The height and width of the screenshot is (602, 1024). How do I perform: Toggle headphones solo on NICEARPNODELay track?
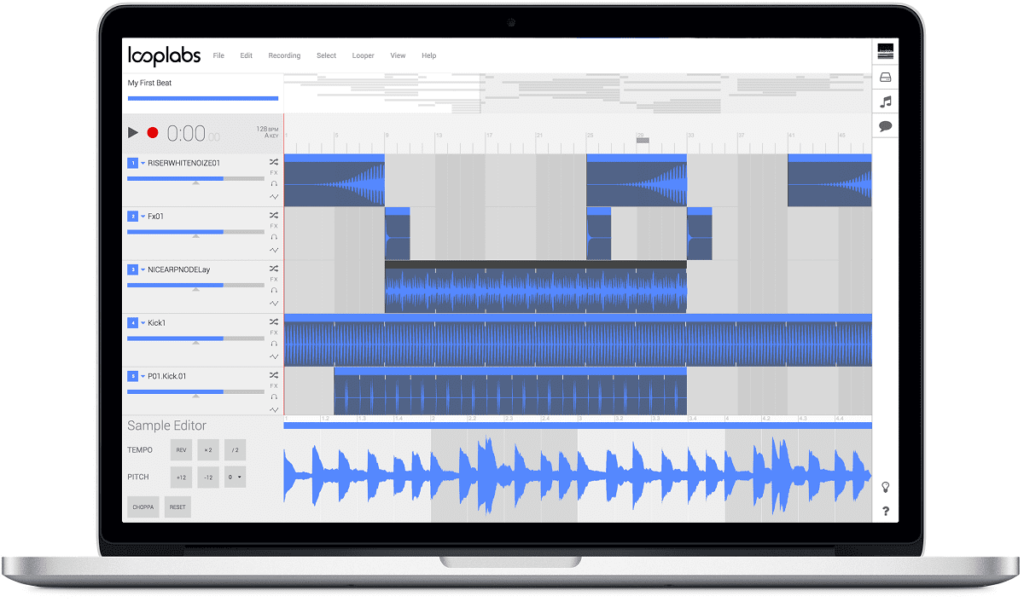point(274,291)
